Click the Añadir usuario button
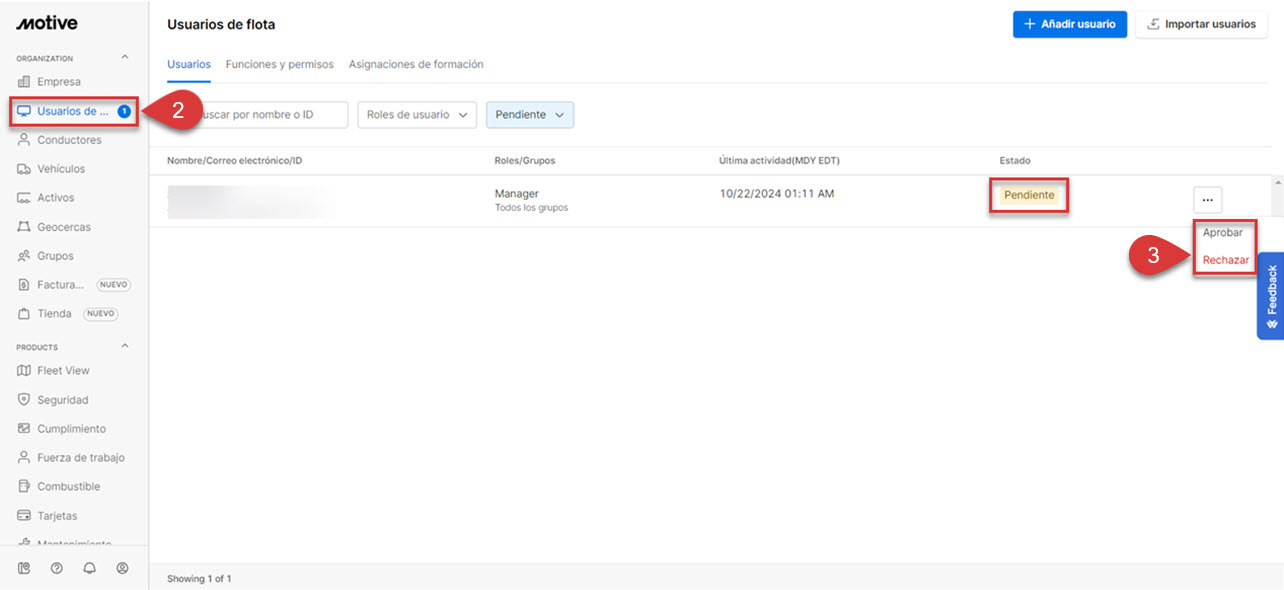Viewport: 1284px width, 590px height. pyautogui.click(x=1069, y=24)
